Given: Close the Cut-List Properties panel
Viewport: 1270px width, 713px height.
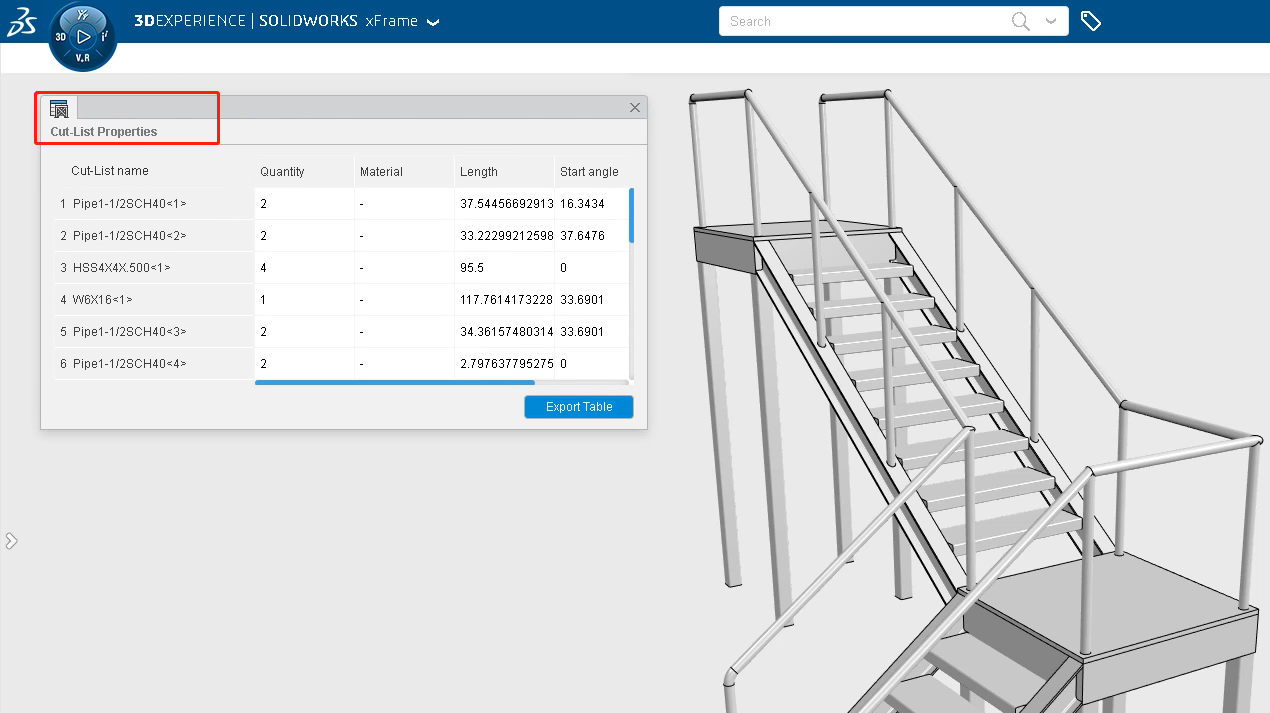Looking at the screenshot, I should coord(634,107).
